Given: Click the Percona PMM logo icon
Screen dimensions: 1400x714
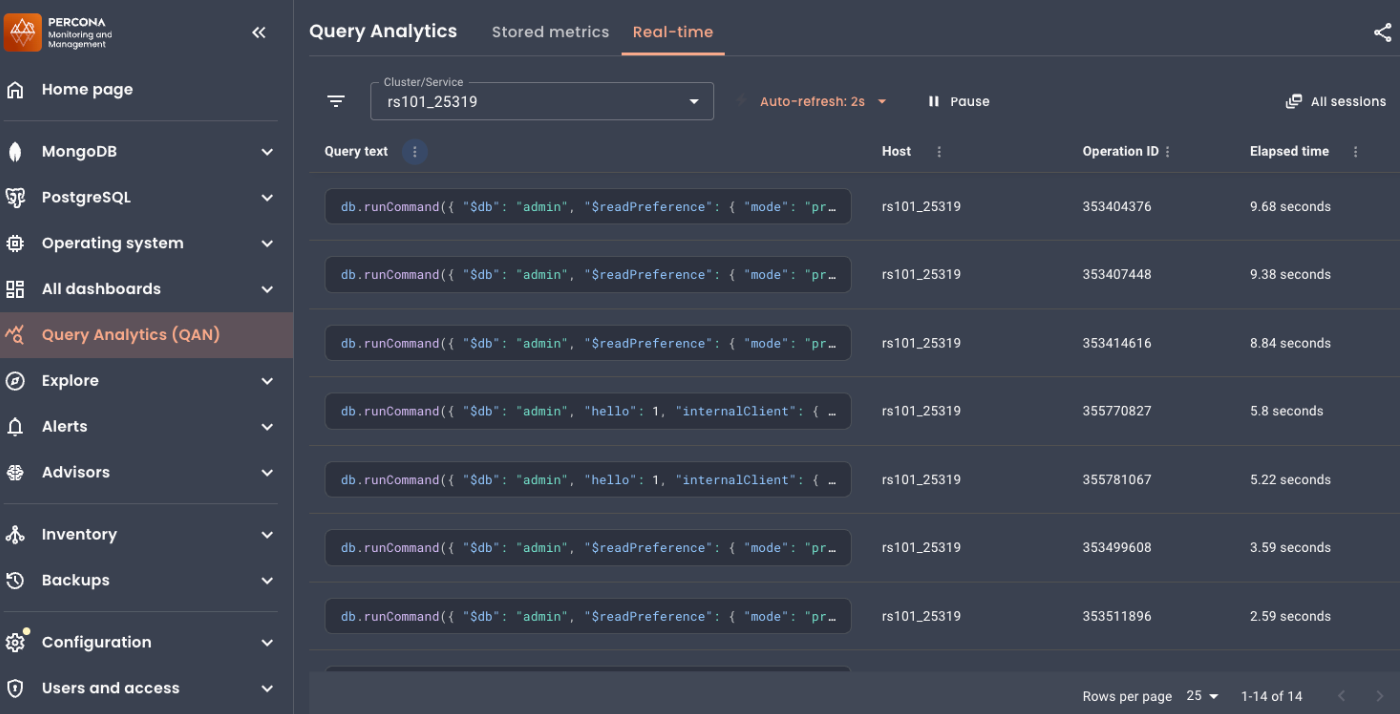Looking at the screenshot, I should (23, 32).
